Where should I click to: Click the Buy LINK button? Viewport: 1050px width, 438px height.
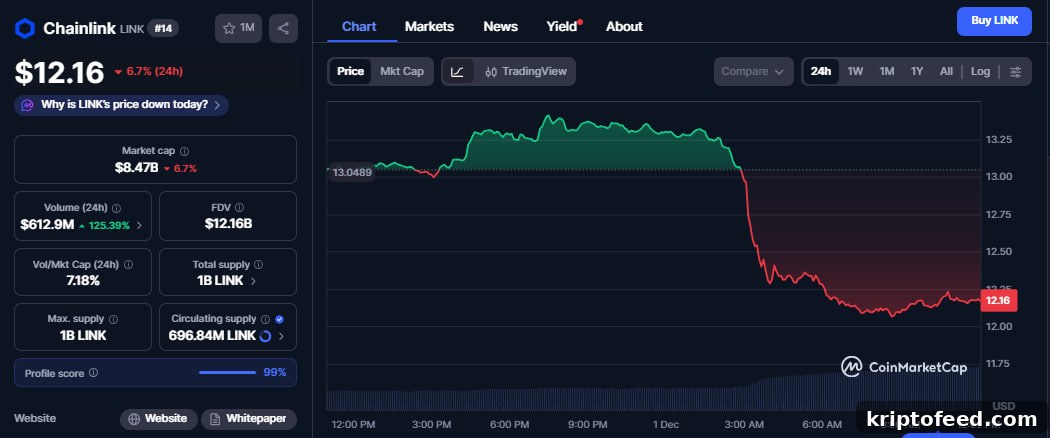[994, 21]
